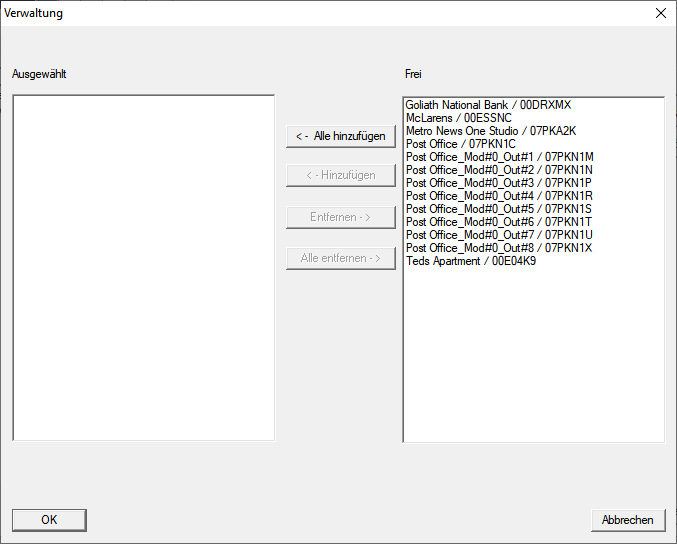
Task: Select Post Office_Mod#0_Out#2 / 07PKN1N
Action: pyautogui.click(x=499, y=170)
